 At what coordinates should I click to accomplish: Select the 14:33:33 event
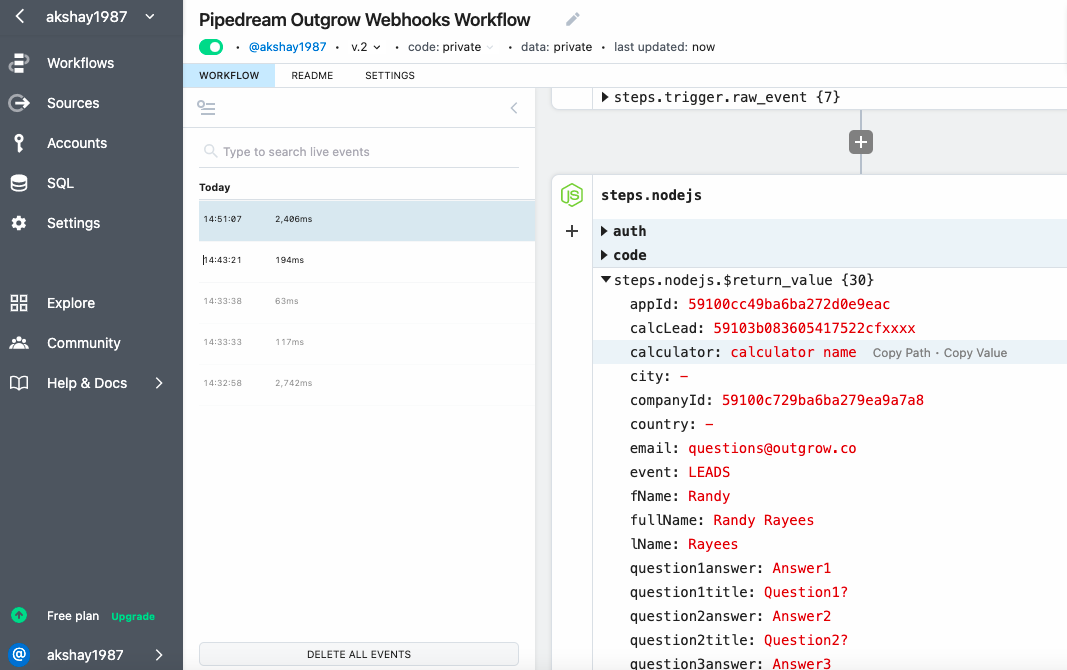[367, 342]
